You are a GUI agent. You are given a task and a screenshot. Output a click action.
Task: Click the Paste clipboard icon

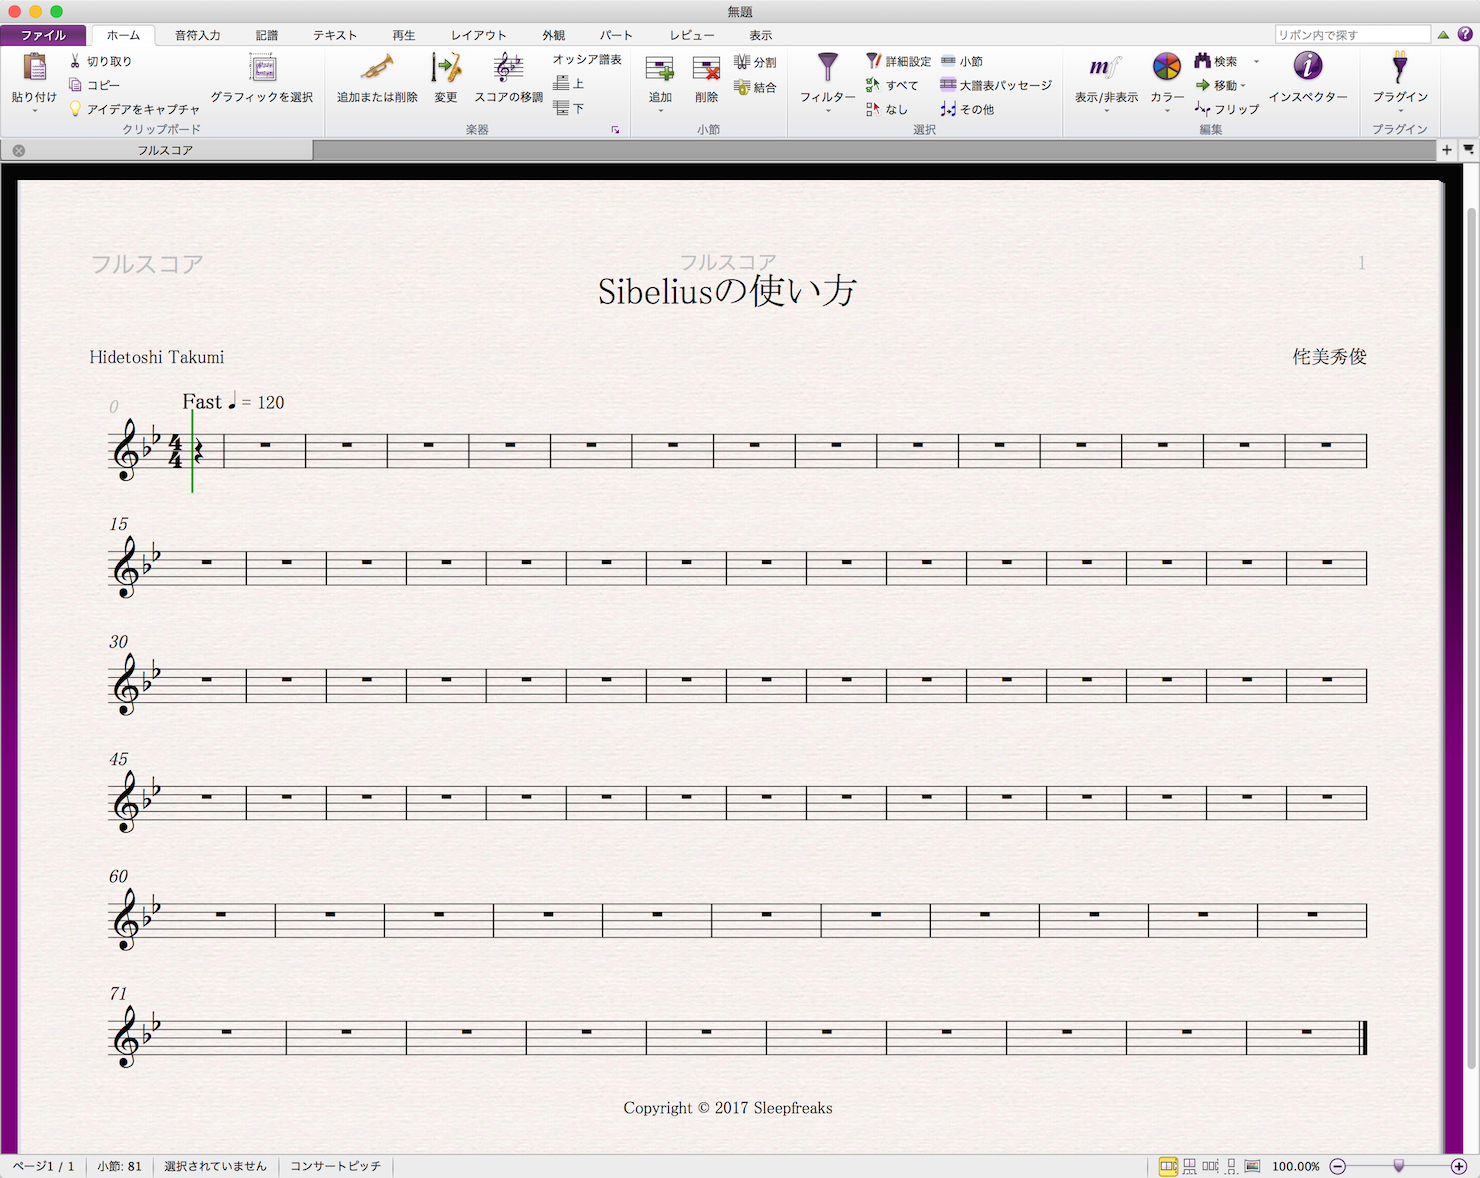click(x=35, y=68)
